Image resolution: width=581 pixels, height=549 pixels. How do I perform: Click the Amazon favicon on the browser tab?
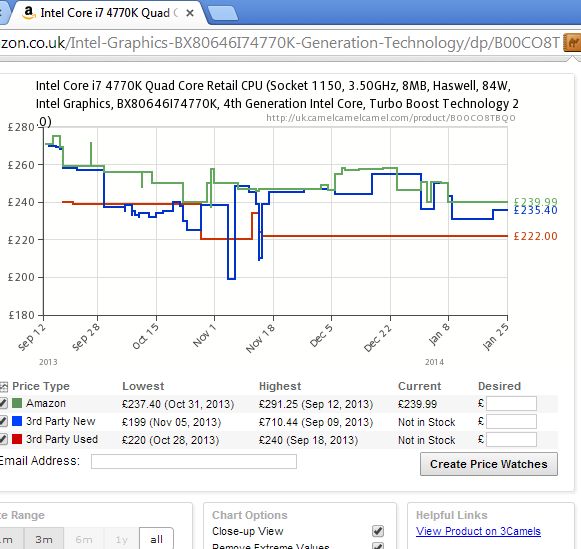29,13
